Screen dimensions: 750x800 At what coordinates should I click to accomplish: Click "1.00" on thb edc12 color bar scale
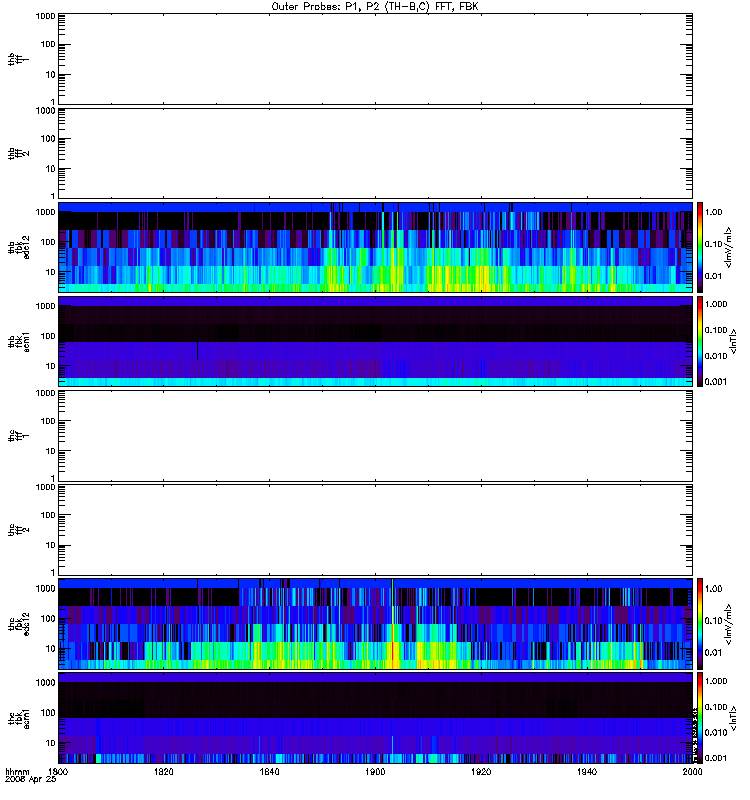tap(713, 212)
